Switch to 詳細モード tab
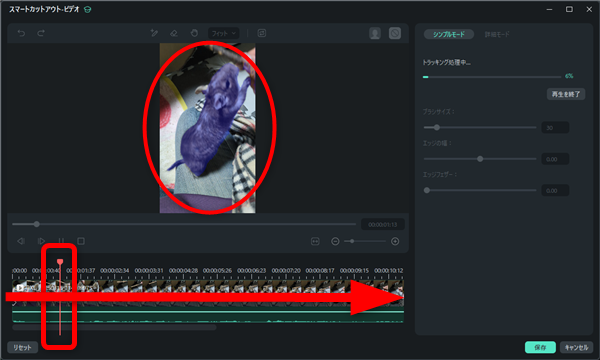 coord(497,34)
